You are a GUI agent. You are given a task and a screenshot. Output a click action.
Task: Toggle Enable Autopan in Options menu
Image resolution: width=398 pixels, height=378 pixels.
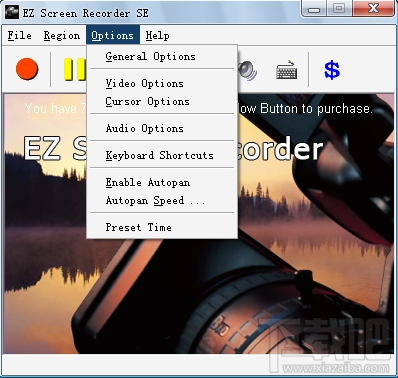pos(162,182)
